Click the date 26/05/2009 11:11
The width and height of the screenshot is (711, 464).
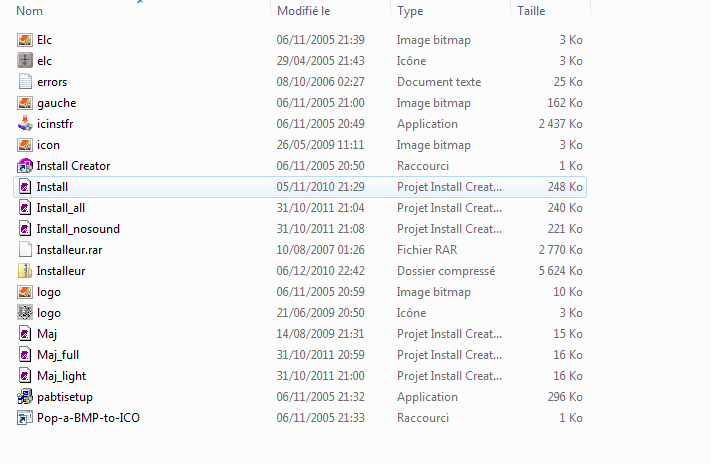pos(321,145)
